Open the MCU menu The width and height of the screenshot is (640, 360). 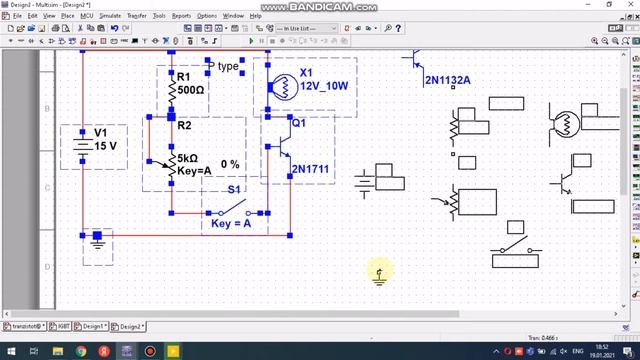[x=87, y=16]
